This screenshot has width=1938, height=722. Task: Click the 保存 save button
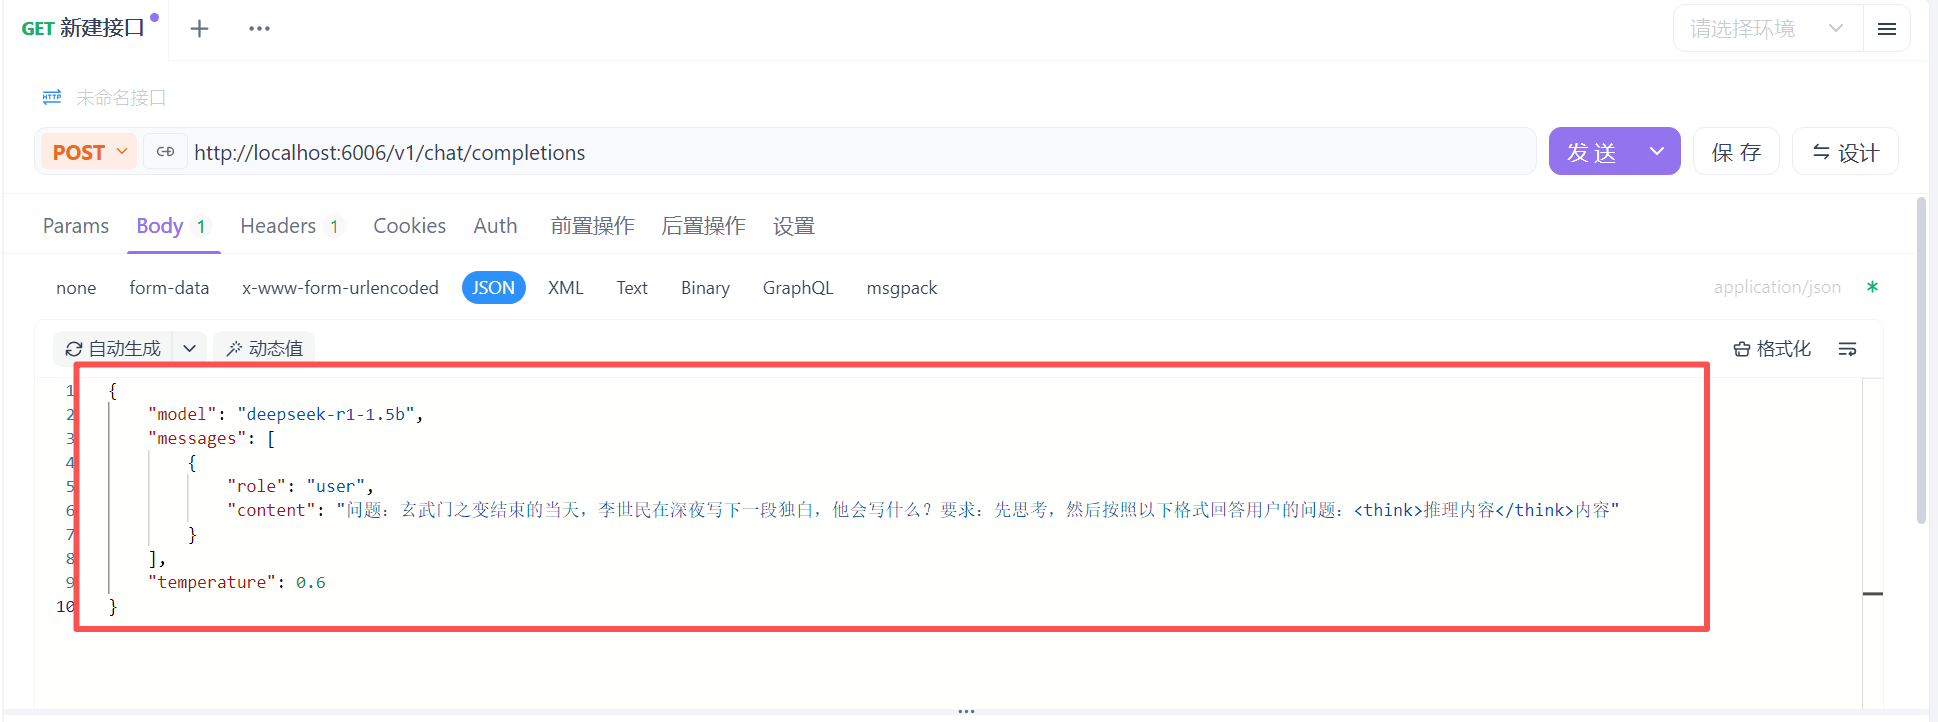[x=1735, y=152]
